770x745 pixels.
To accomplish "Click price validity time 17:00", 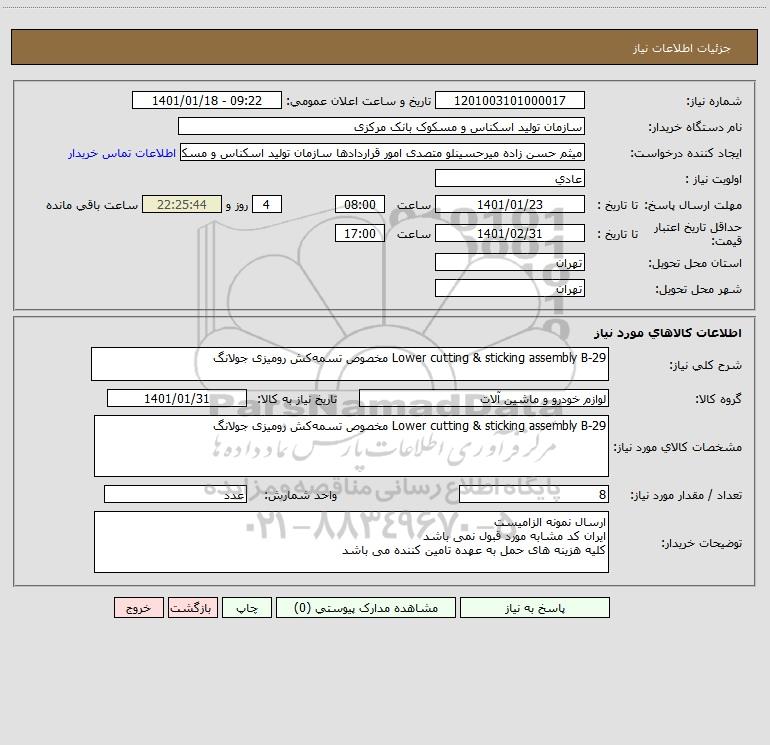I will [x=359, y=233].
